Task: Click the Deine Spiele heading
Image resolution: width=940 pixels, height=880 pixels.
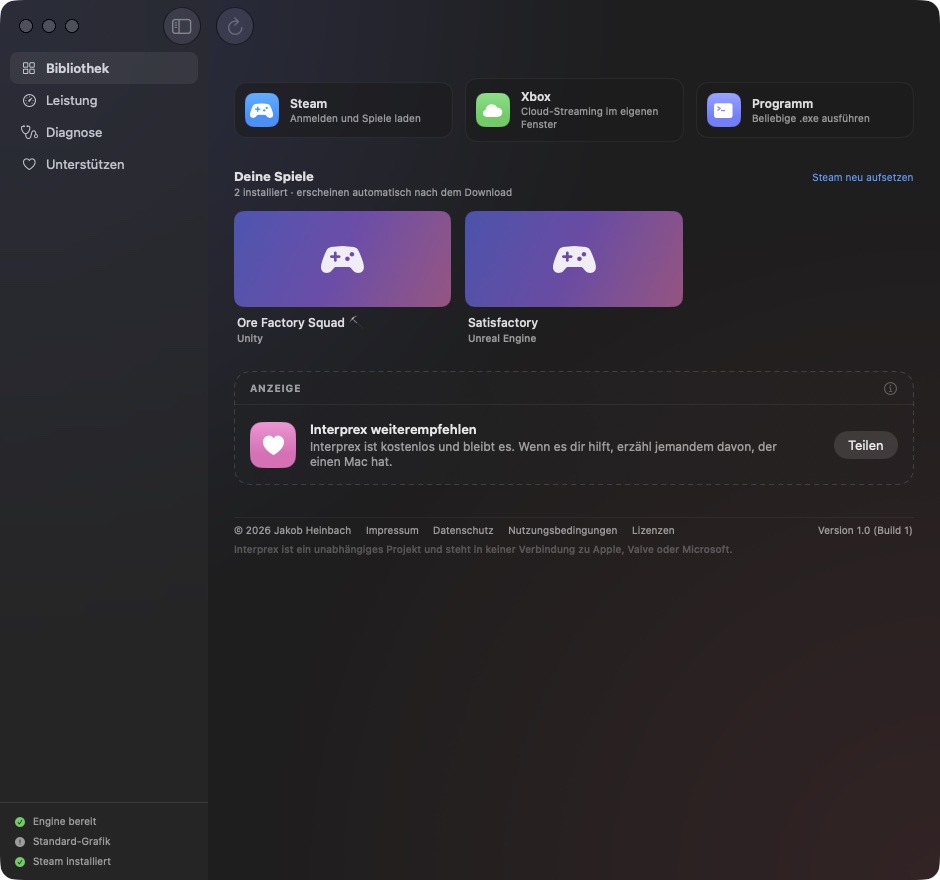Action: [x=274, y=176]
